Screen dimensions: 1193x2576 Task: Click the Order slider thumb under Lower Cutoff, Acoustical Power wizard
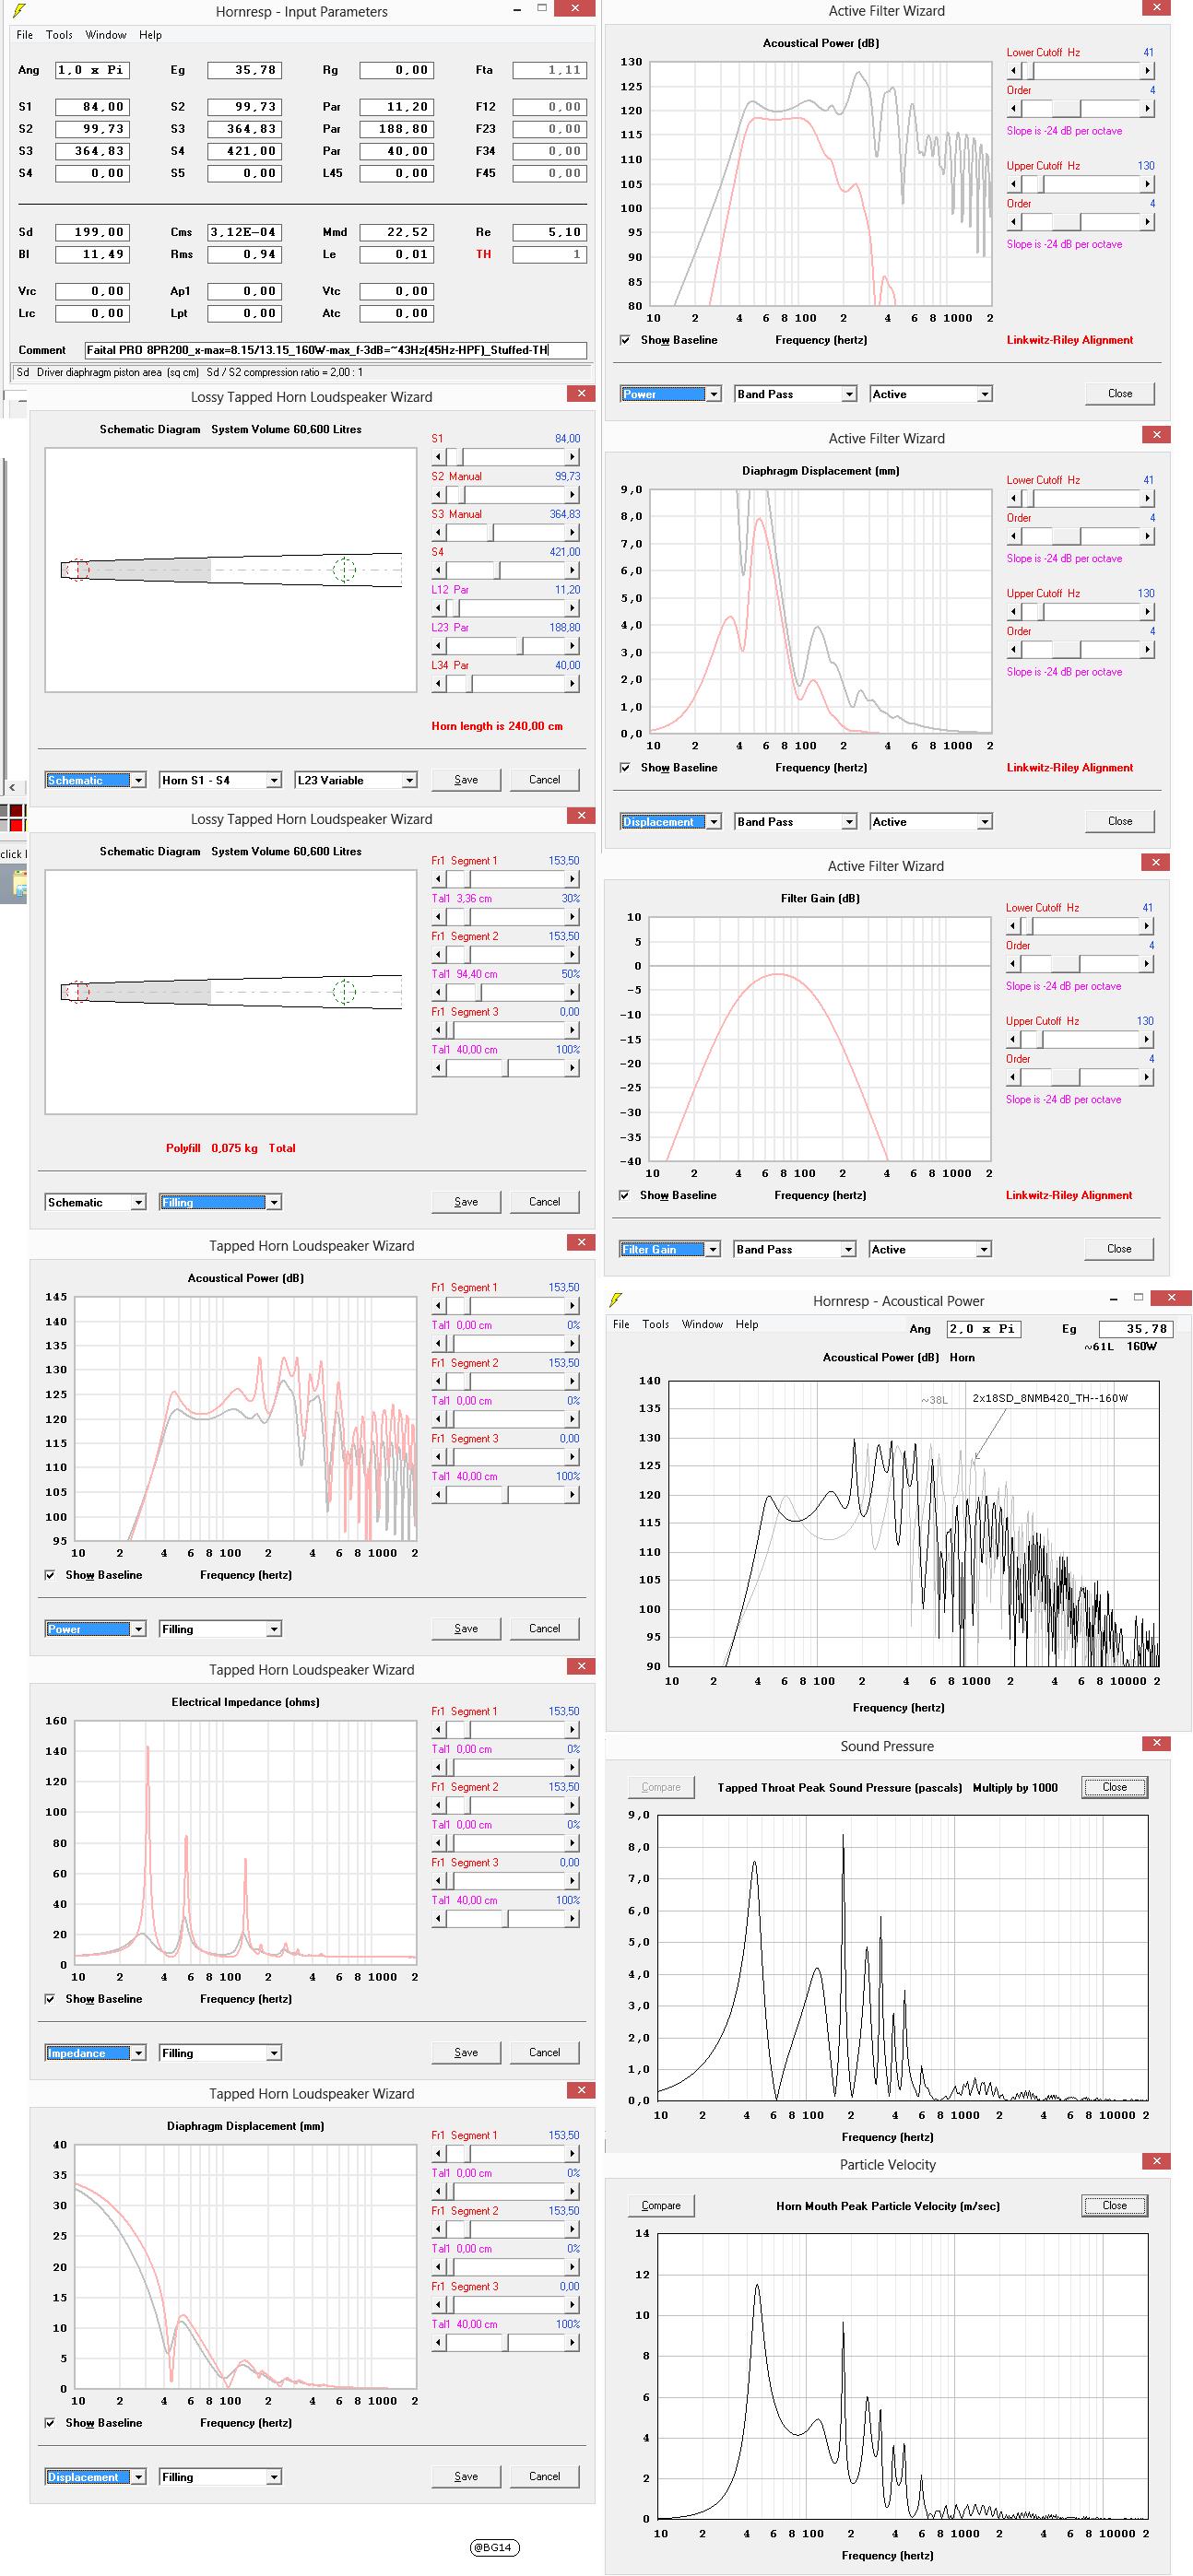click(x=1066, y=109)
